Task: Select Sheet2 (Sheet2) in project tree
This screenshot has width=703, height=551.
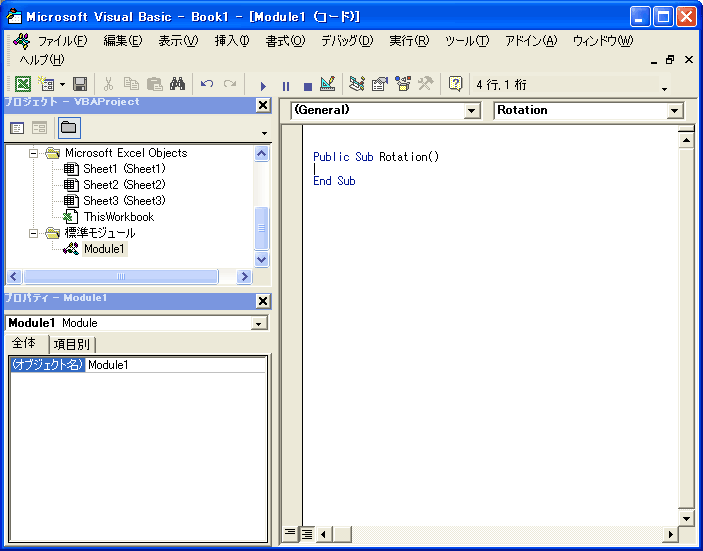Action: [x=124, y=185]
